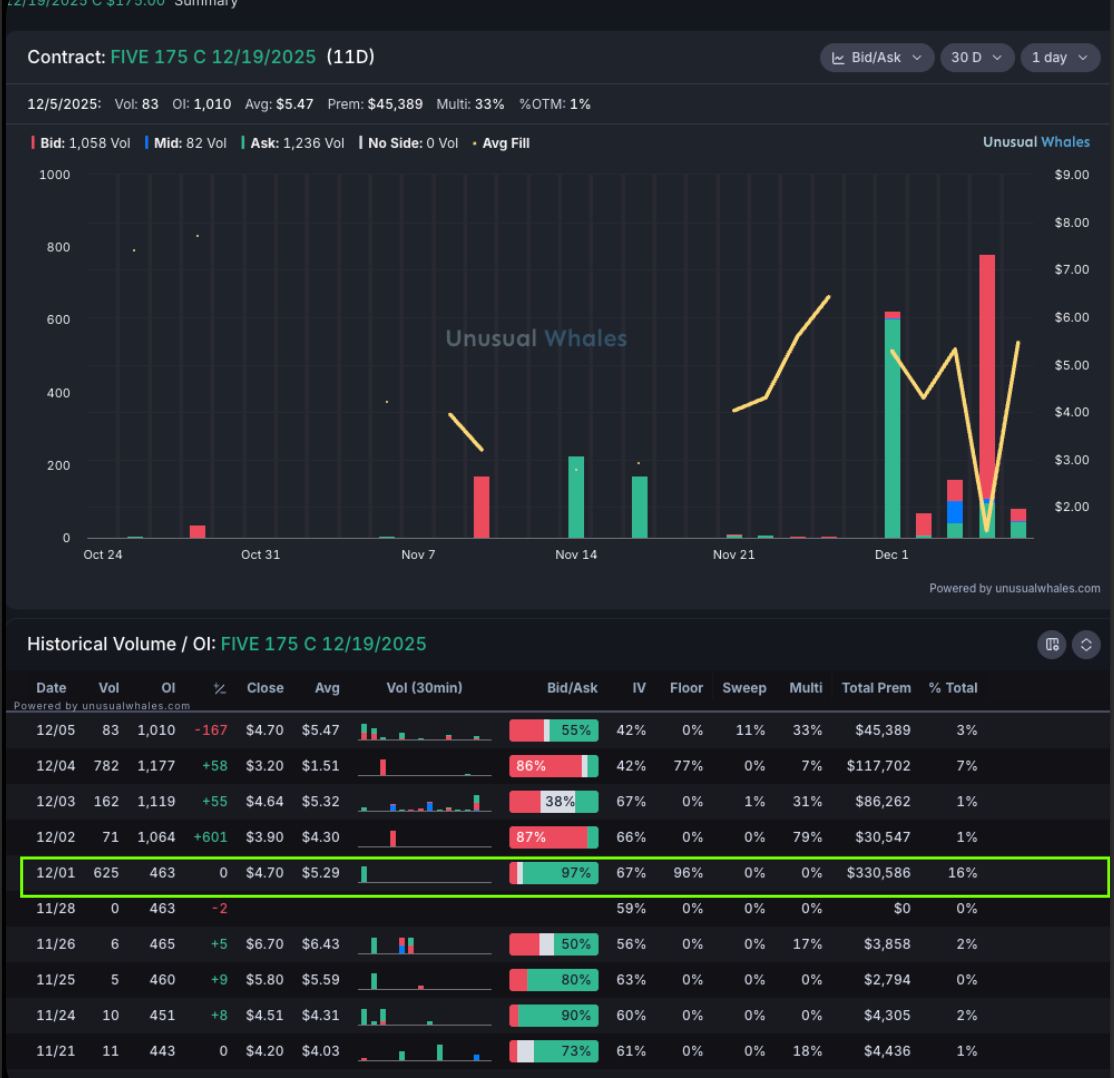
Task: Sort by the % Total column header
Action: tap(953, 688)
